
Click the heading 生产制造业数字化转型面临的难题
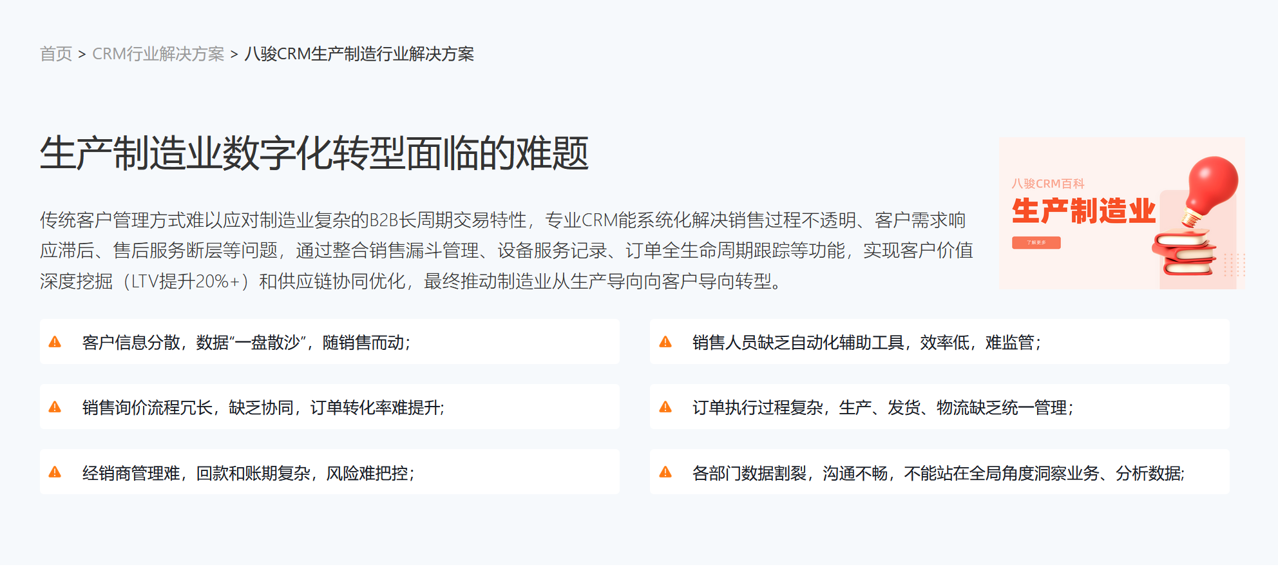coord(314,153)
